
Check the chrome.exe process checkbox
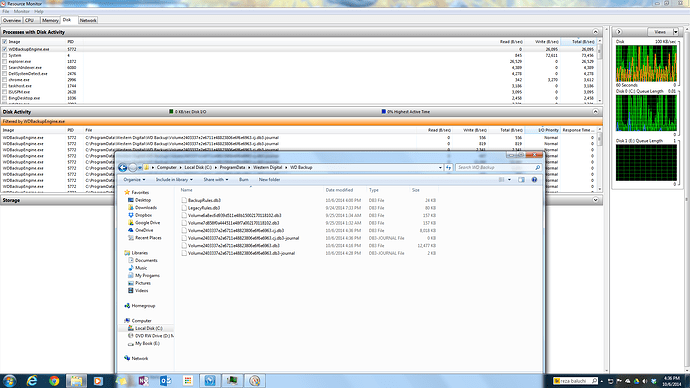pyautogui.click(x=4, y=80)
